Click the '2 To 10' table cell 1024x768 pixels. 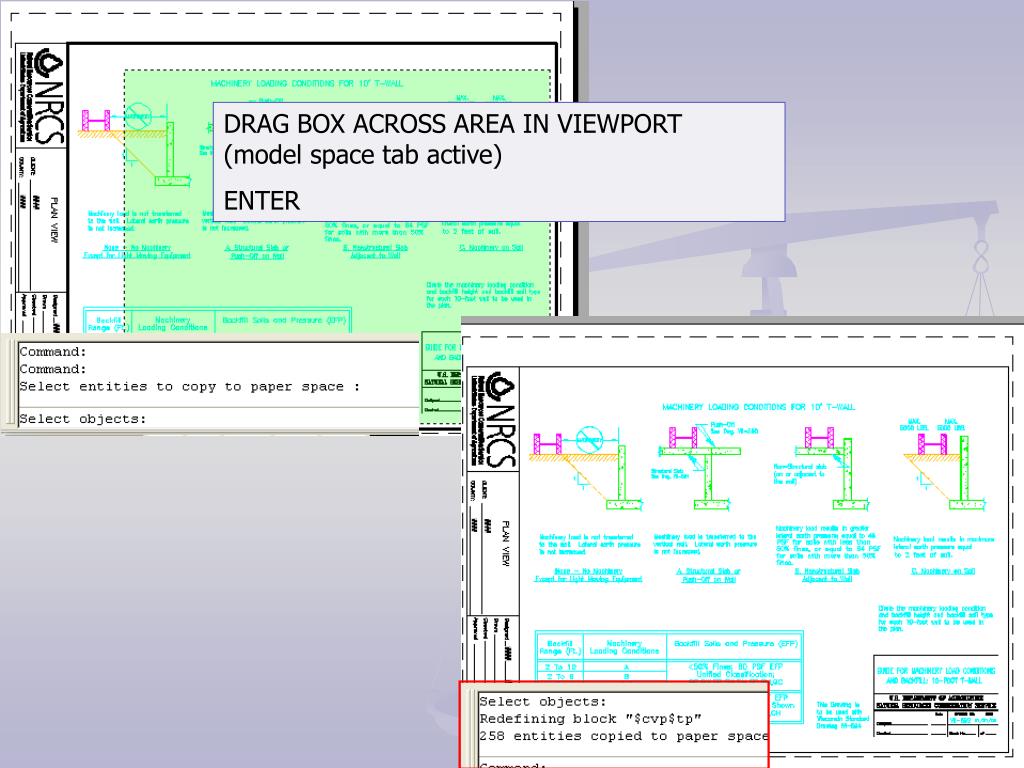(560, 667)
